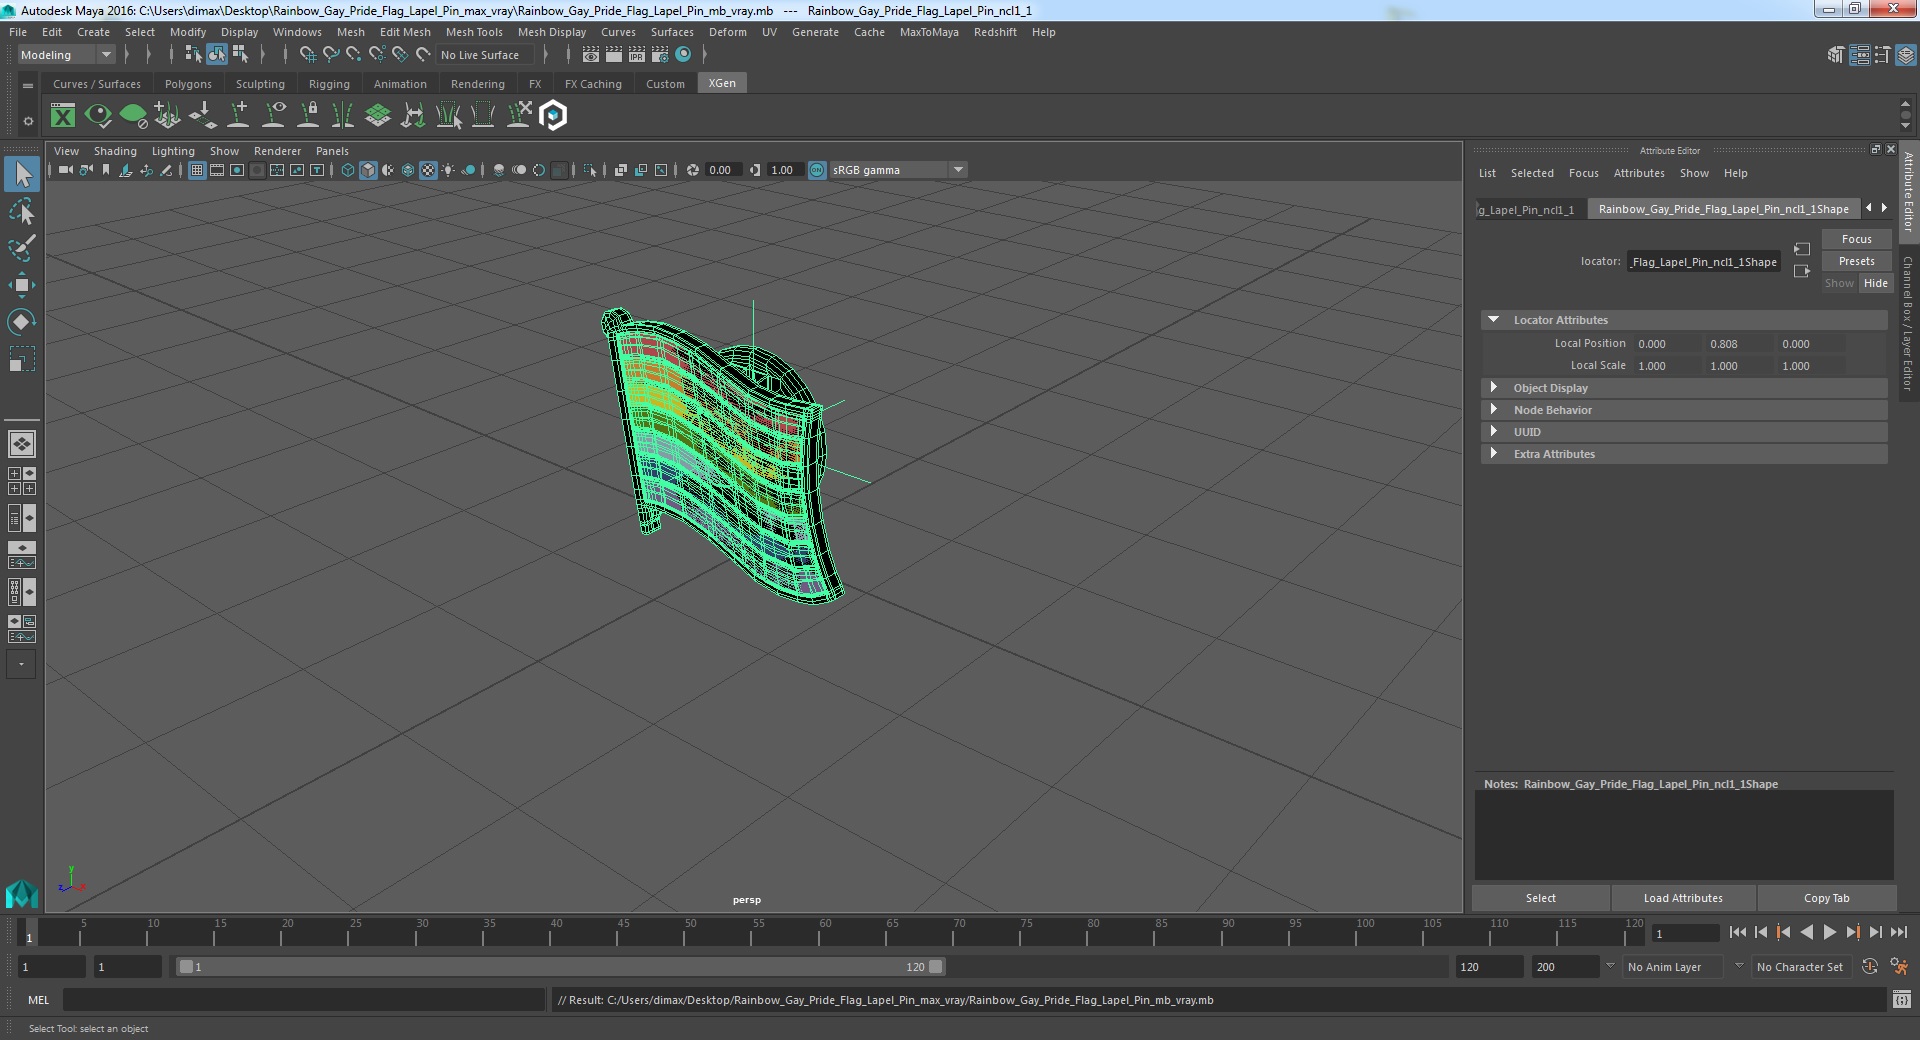Click play backwards button

point(1806,932)
